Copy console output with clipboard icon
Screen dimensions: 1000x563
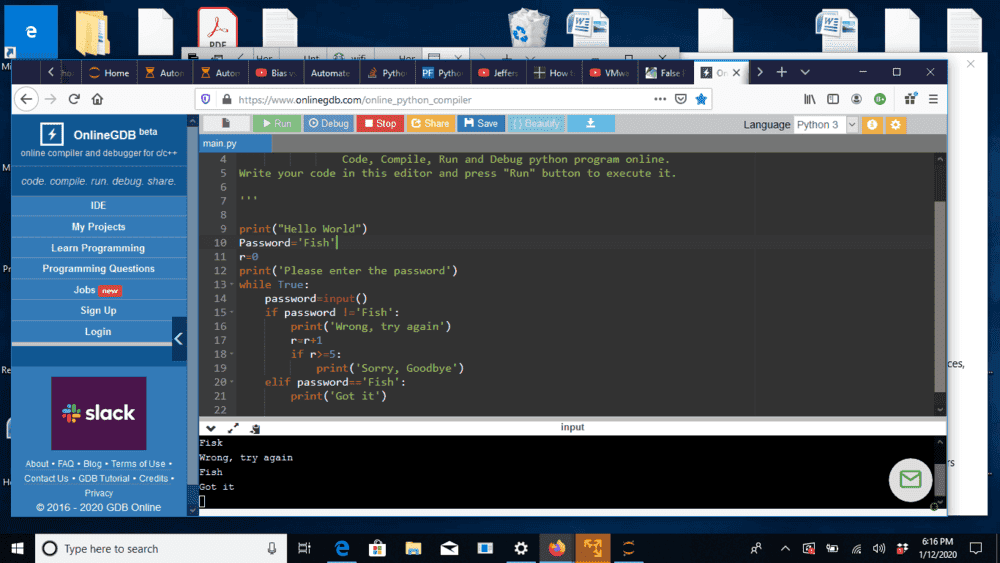(x=255, y=428)
